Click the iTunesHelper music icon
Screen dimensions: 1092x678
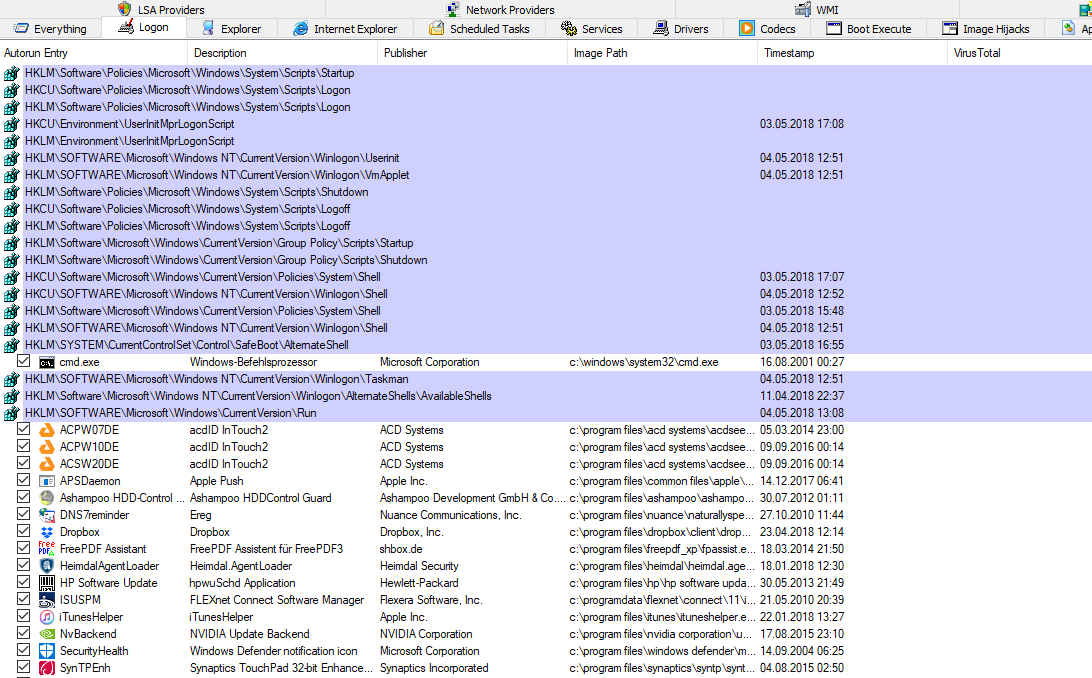(47, 617)
